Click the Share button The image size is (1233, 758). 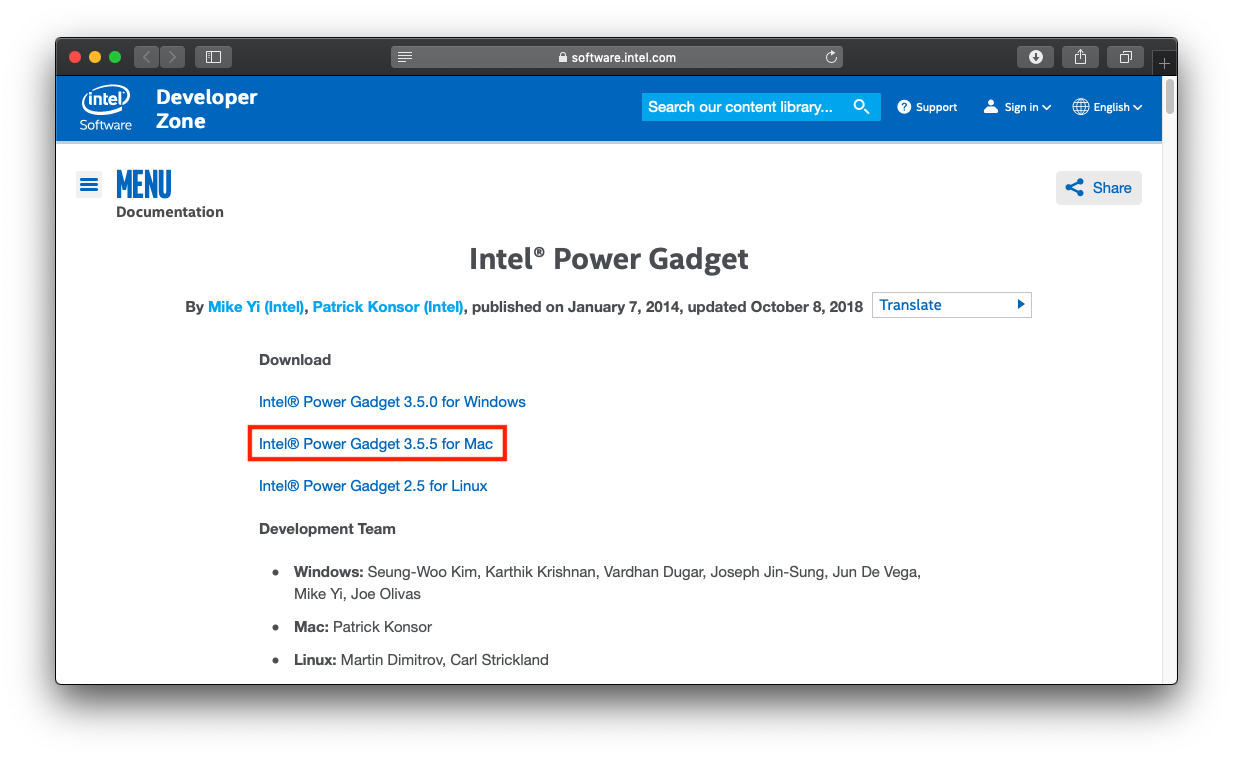click(1098, 188)
